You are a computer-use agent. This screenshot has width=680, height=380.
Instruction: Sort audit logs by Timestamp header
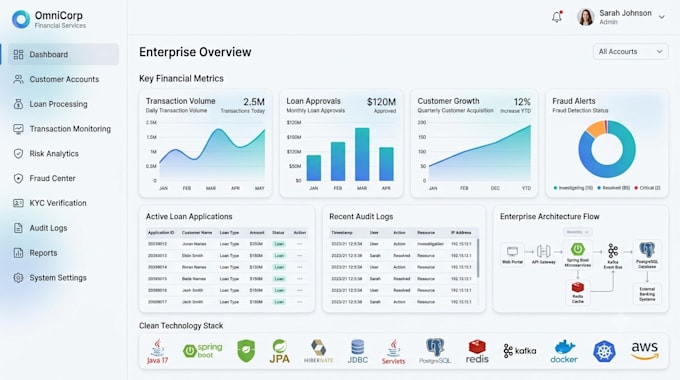click(x=342, y=233)
